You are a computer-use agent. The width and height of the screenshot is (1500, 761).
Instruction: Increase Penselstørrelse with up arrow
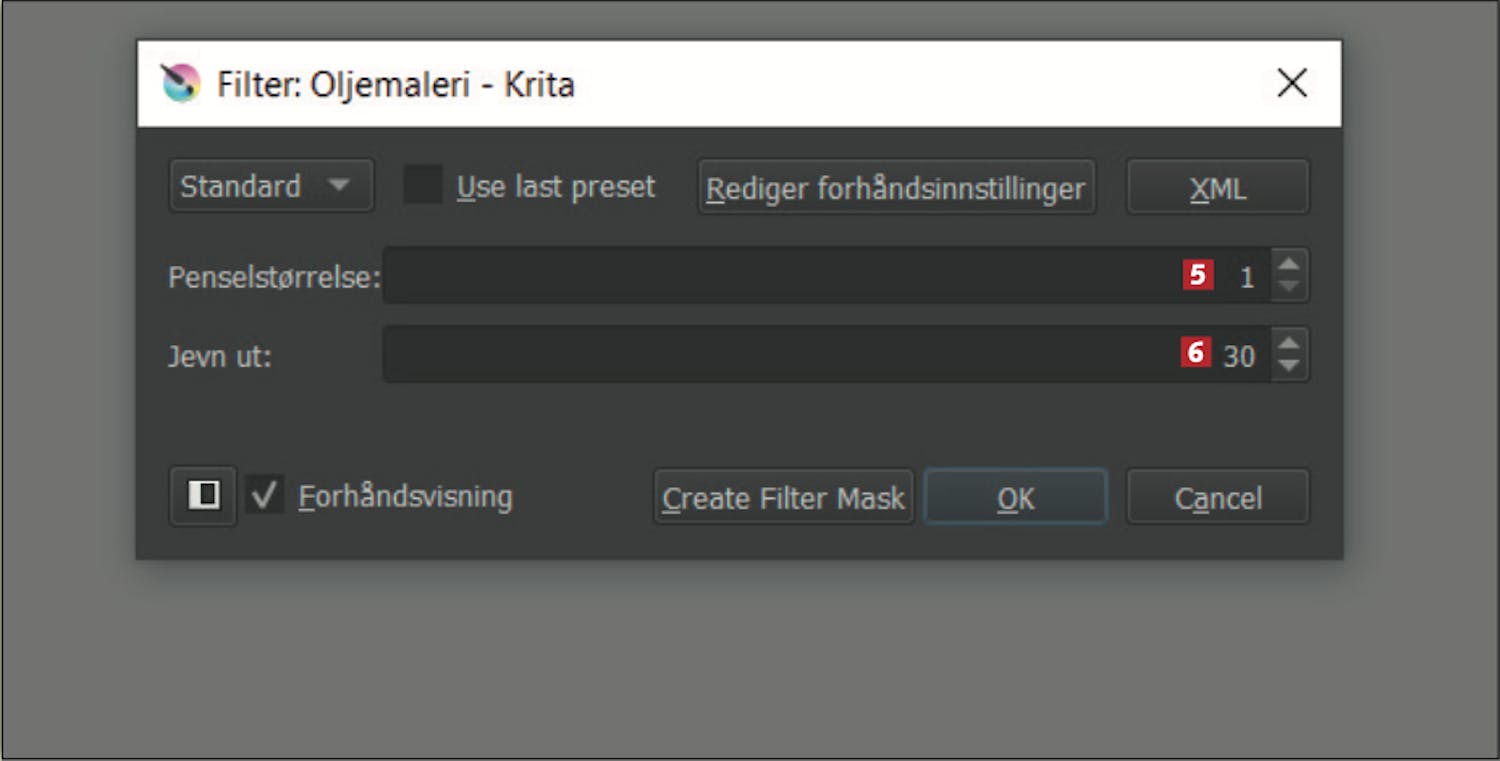[x=1289, y=263]
